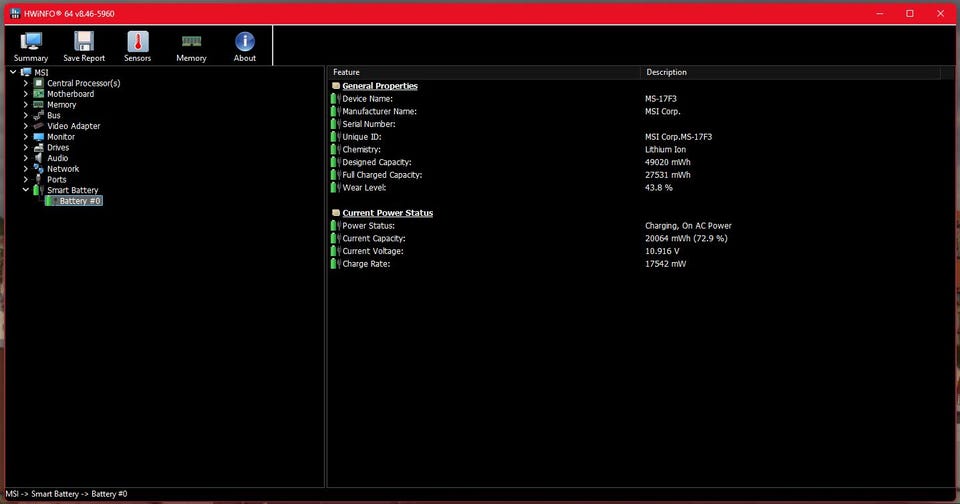Click the Video Adapter card icon
960x504 pixels.
[39, 126]
